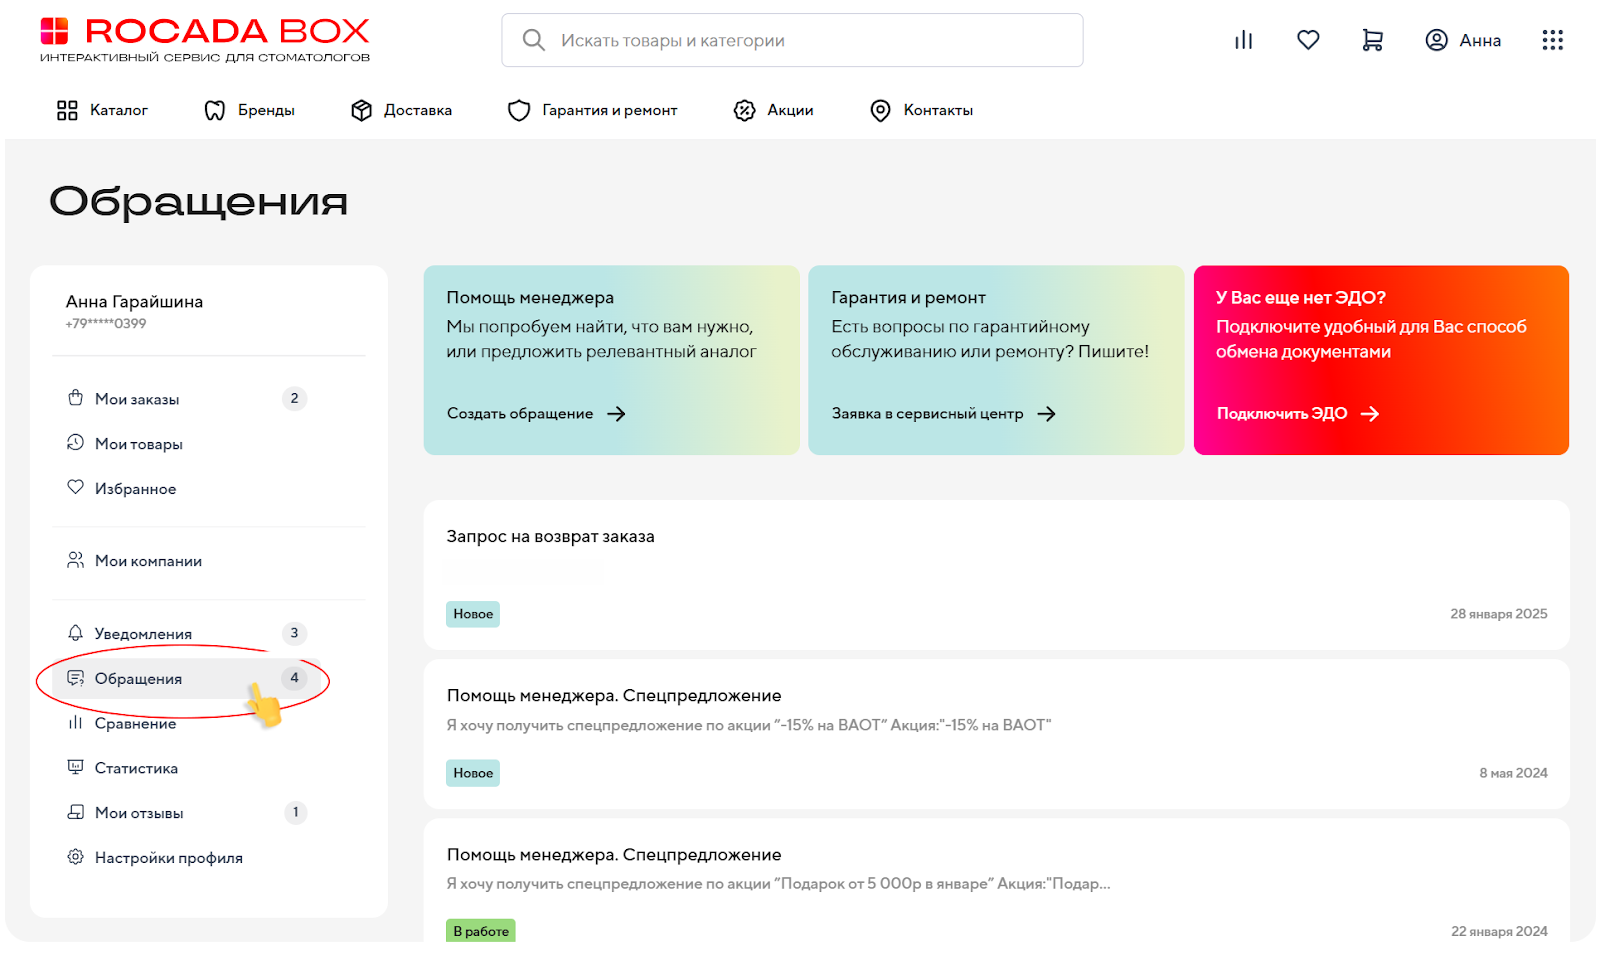Focus the Искать товары и категории search field
This screenshot has height=975, width=1600.
pyautogui.click(x=792, y=40)
